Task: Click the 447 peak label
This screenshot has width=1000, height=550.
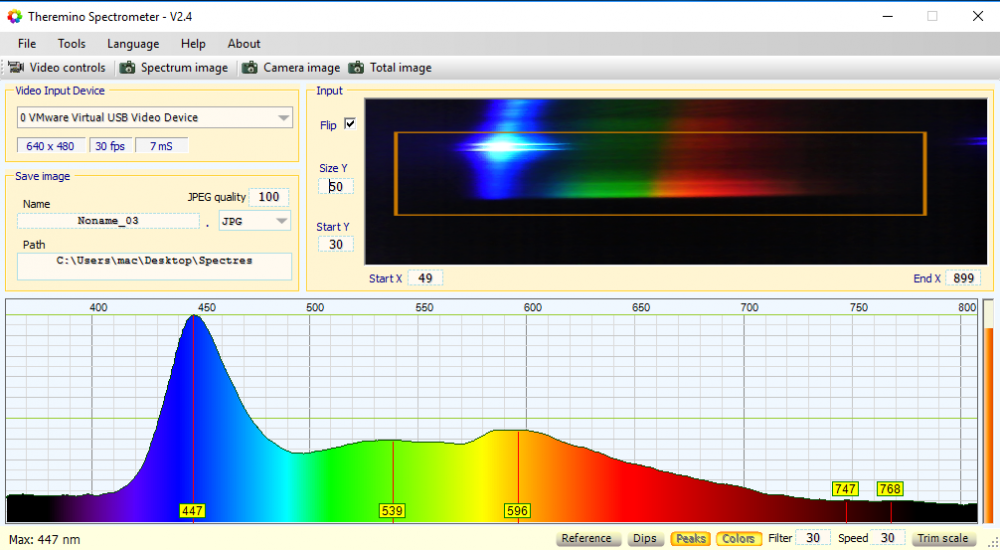Action: click(x=193, y=510)
